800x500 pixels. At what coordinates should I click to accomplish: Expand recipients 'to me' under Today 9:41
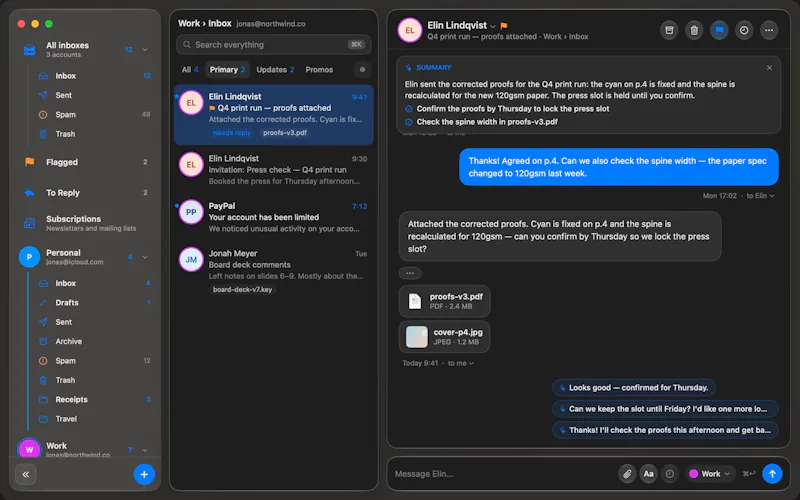pyautogui.click(x=461, y=363)
